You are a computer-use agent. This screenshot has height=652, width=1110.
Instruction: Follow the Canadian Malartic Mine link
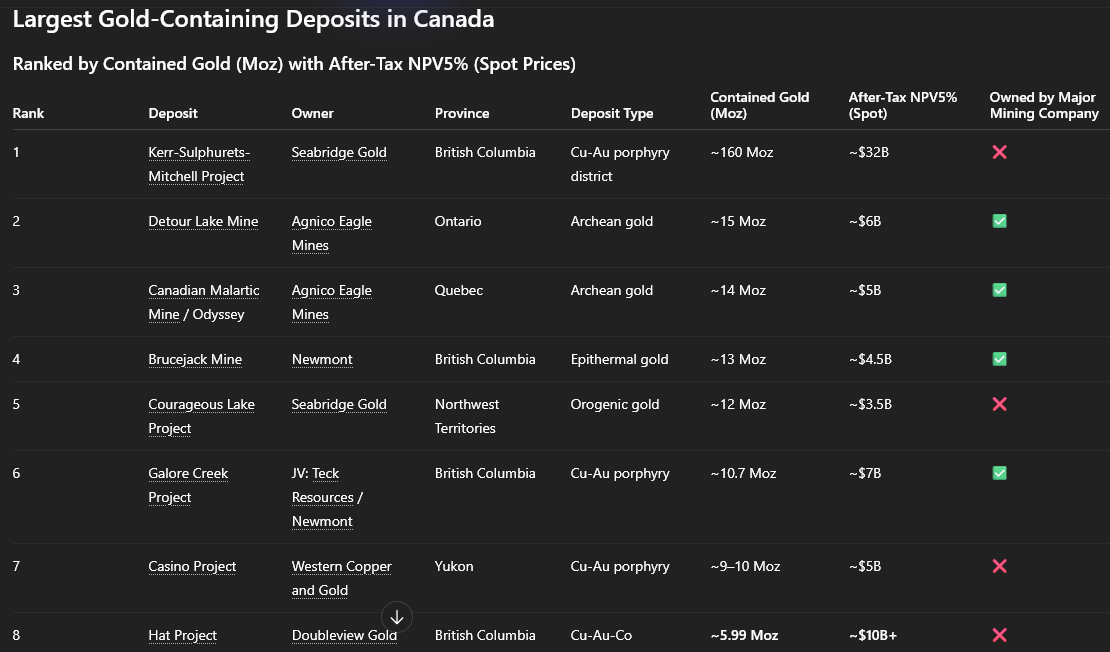tap(204, 290)
